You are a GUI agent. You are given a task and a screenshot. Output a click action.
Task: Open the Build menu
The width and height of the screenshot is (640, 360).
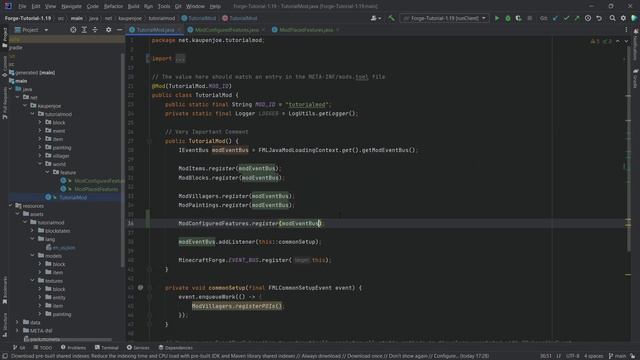133,6
